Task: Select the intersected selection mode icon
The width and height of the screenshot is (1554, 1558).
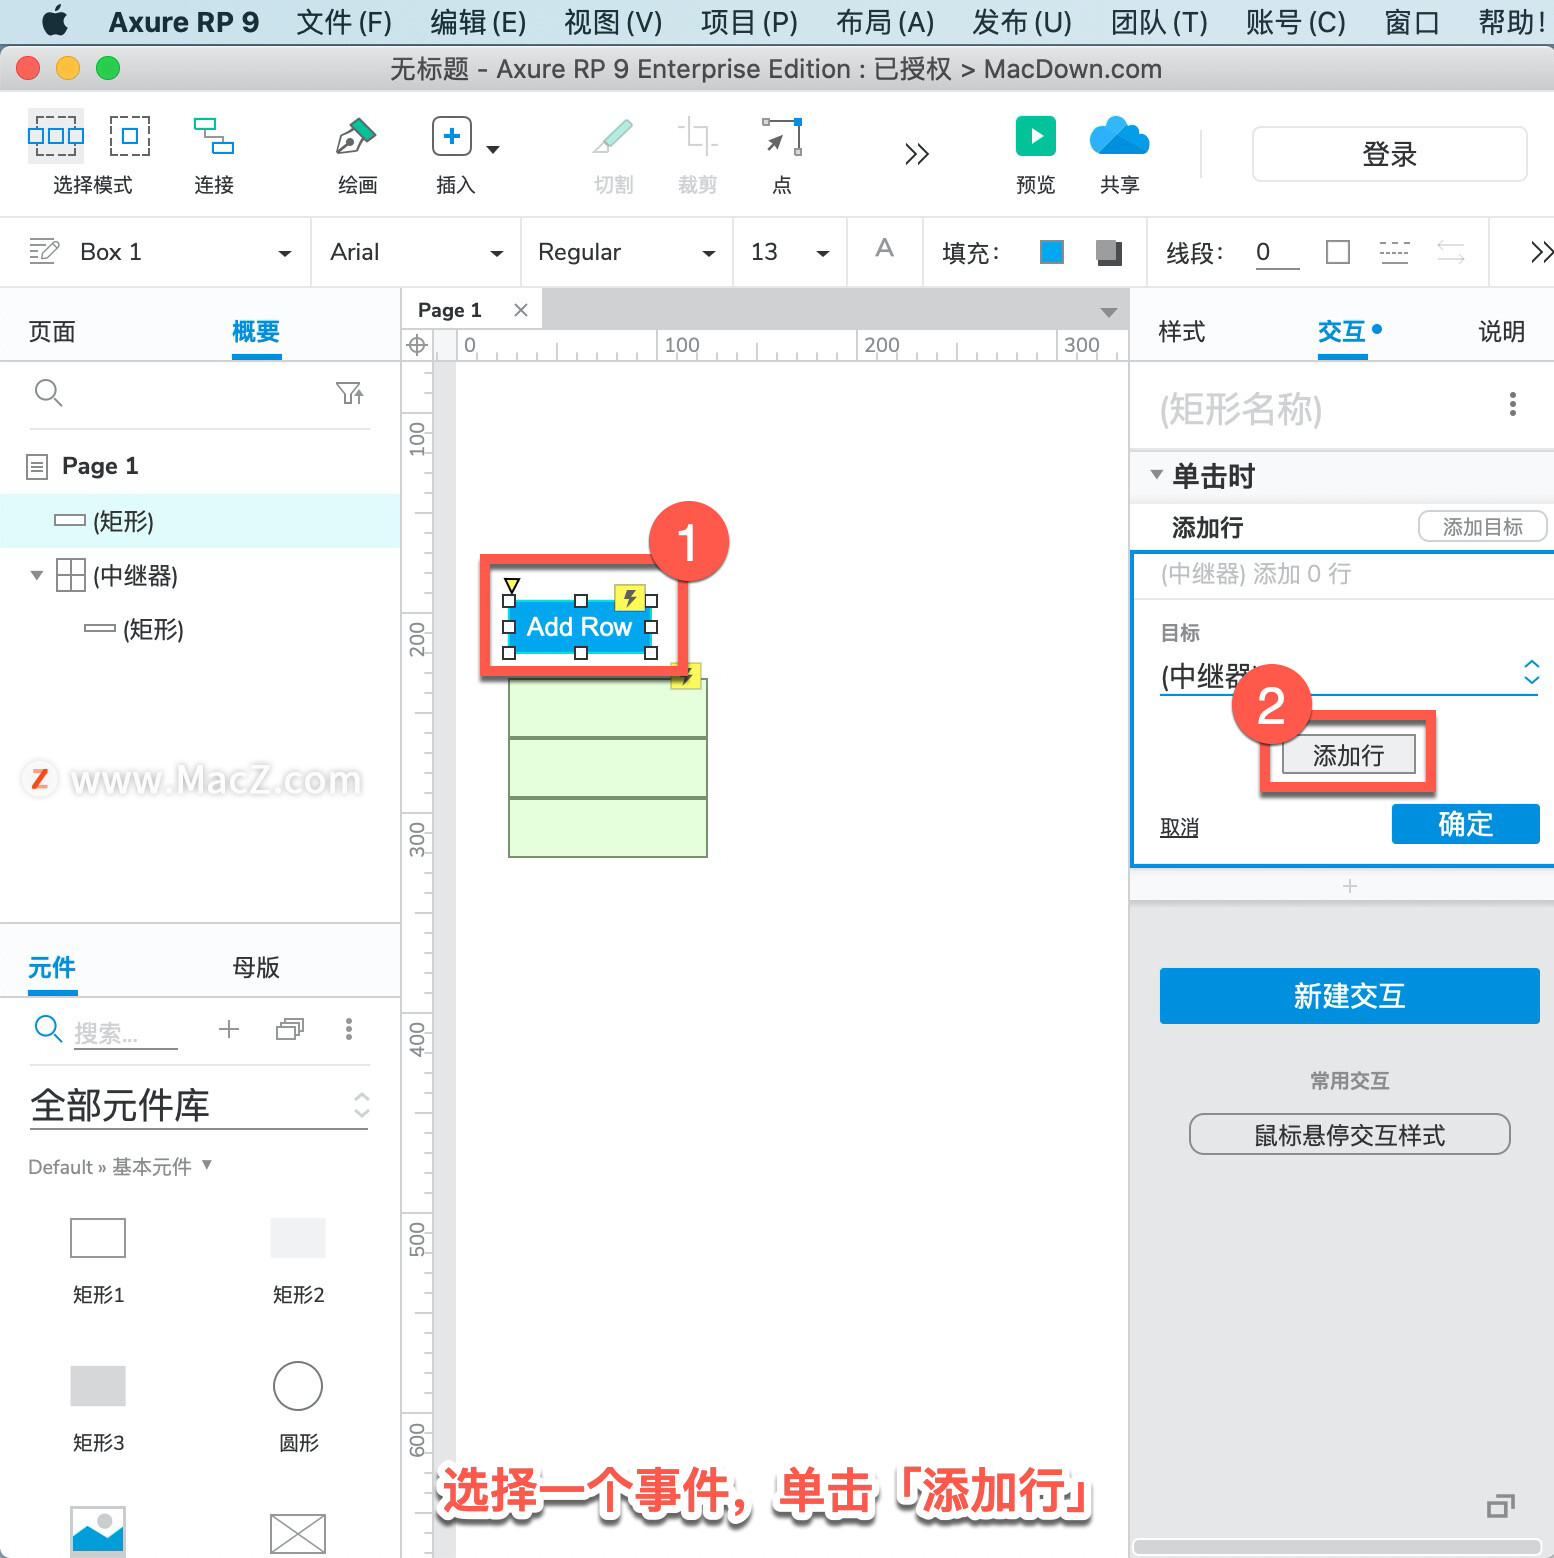Action: (x=55, y=135)
